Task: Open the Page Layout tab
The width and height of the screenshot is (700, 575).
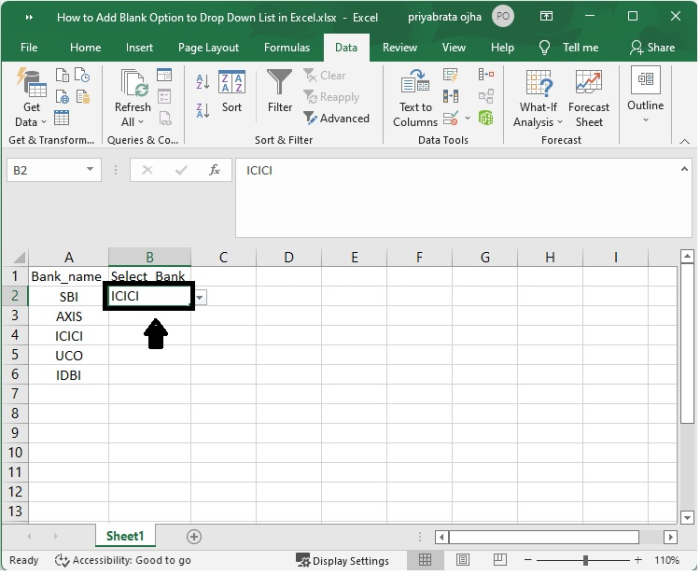Action: (x=208, y=48)
